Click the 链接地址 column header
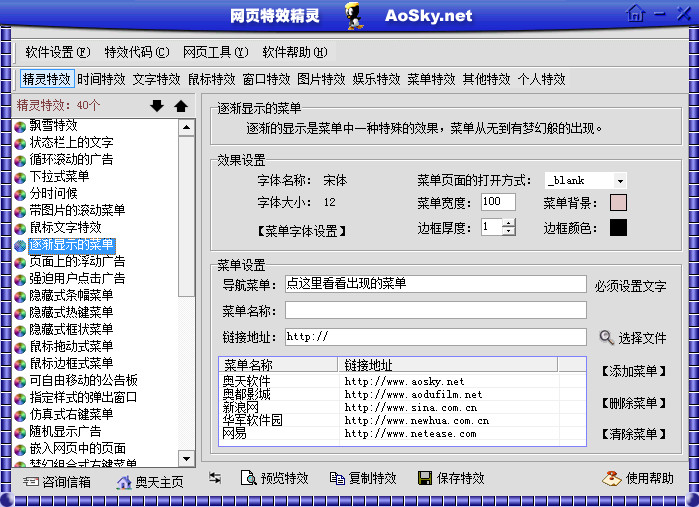The image size is (699, 507). pos(448,365)
